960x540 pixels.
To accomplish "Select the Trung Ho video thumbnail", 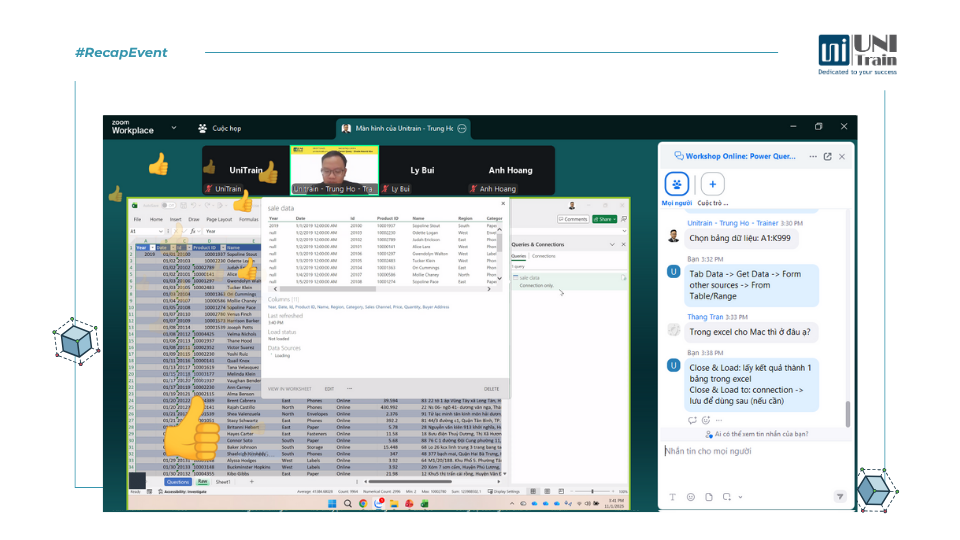I will pyautogui.click(x=334, y=170).
